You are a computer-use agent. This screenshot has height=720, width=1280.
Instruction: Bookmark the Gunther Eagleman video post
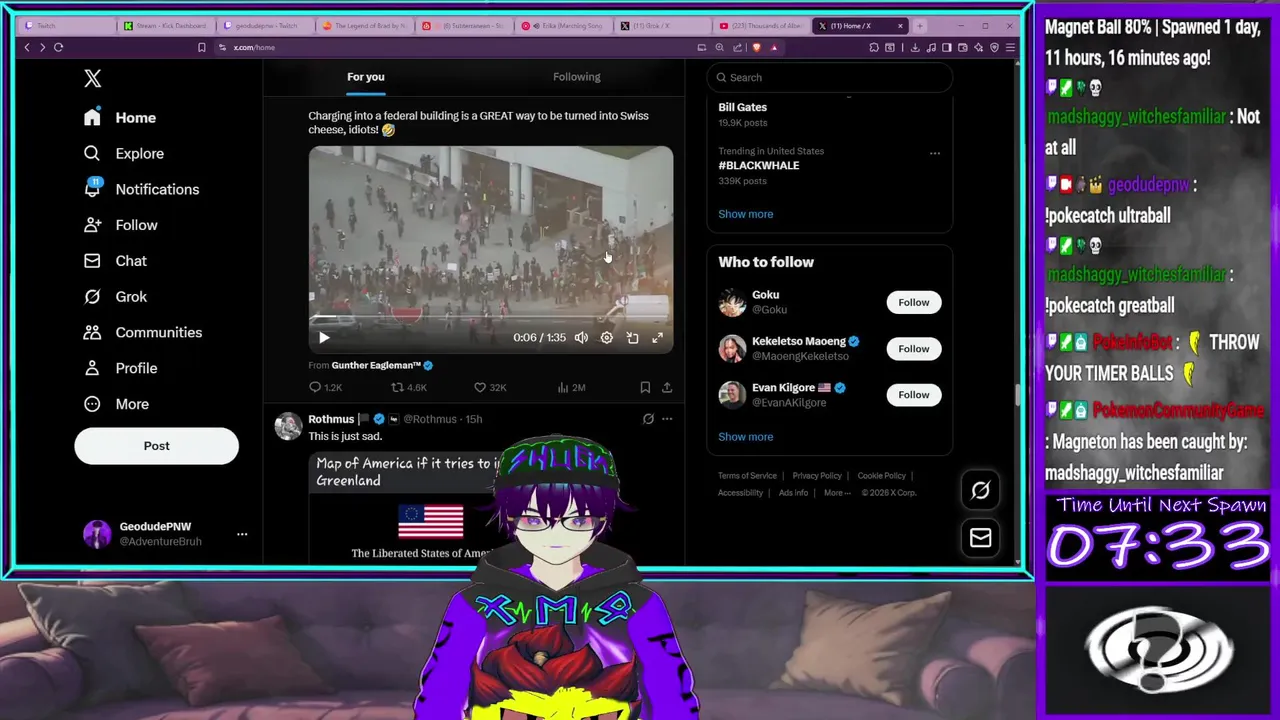point(645,387)
